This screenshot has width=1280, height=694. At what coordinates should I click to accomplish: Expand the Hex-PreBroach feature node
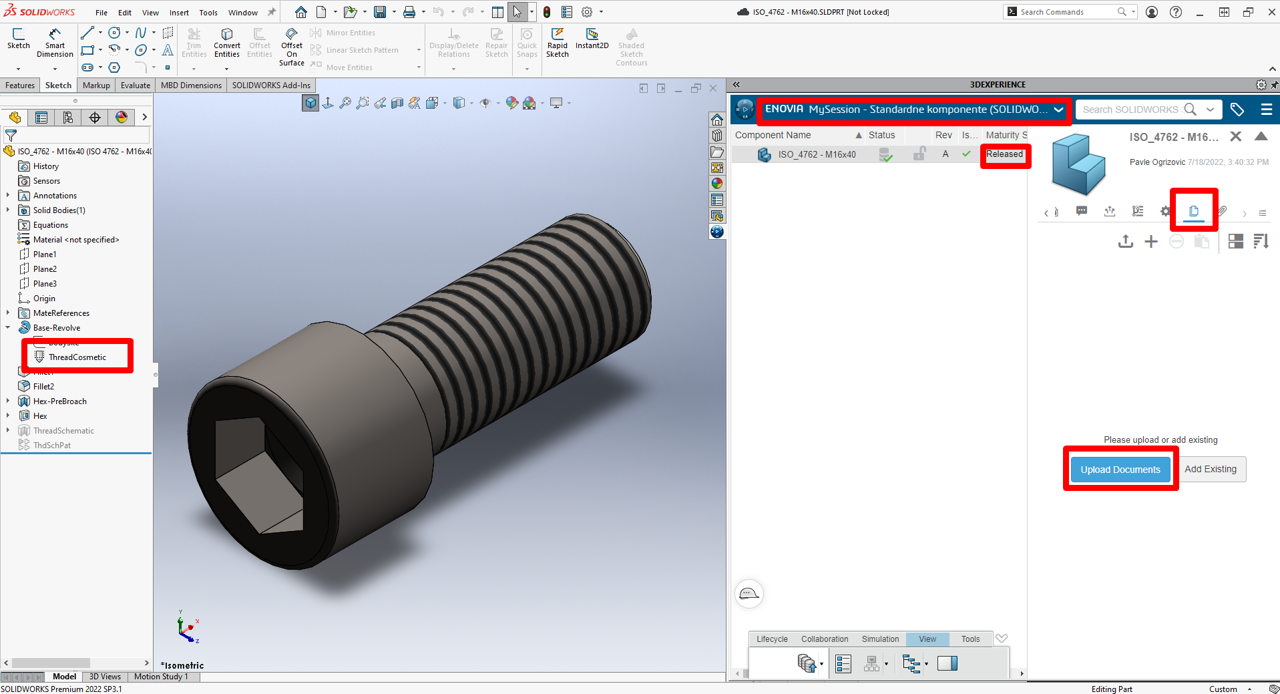click(8, 401)
